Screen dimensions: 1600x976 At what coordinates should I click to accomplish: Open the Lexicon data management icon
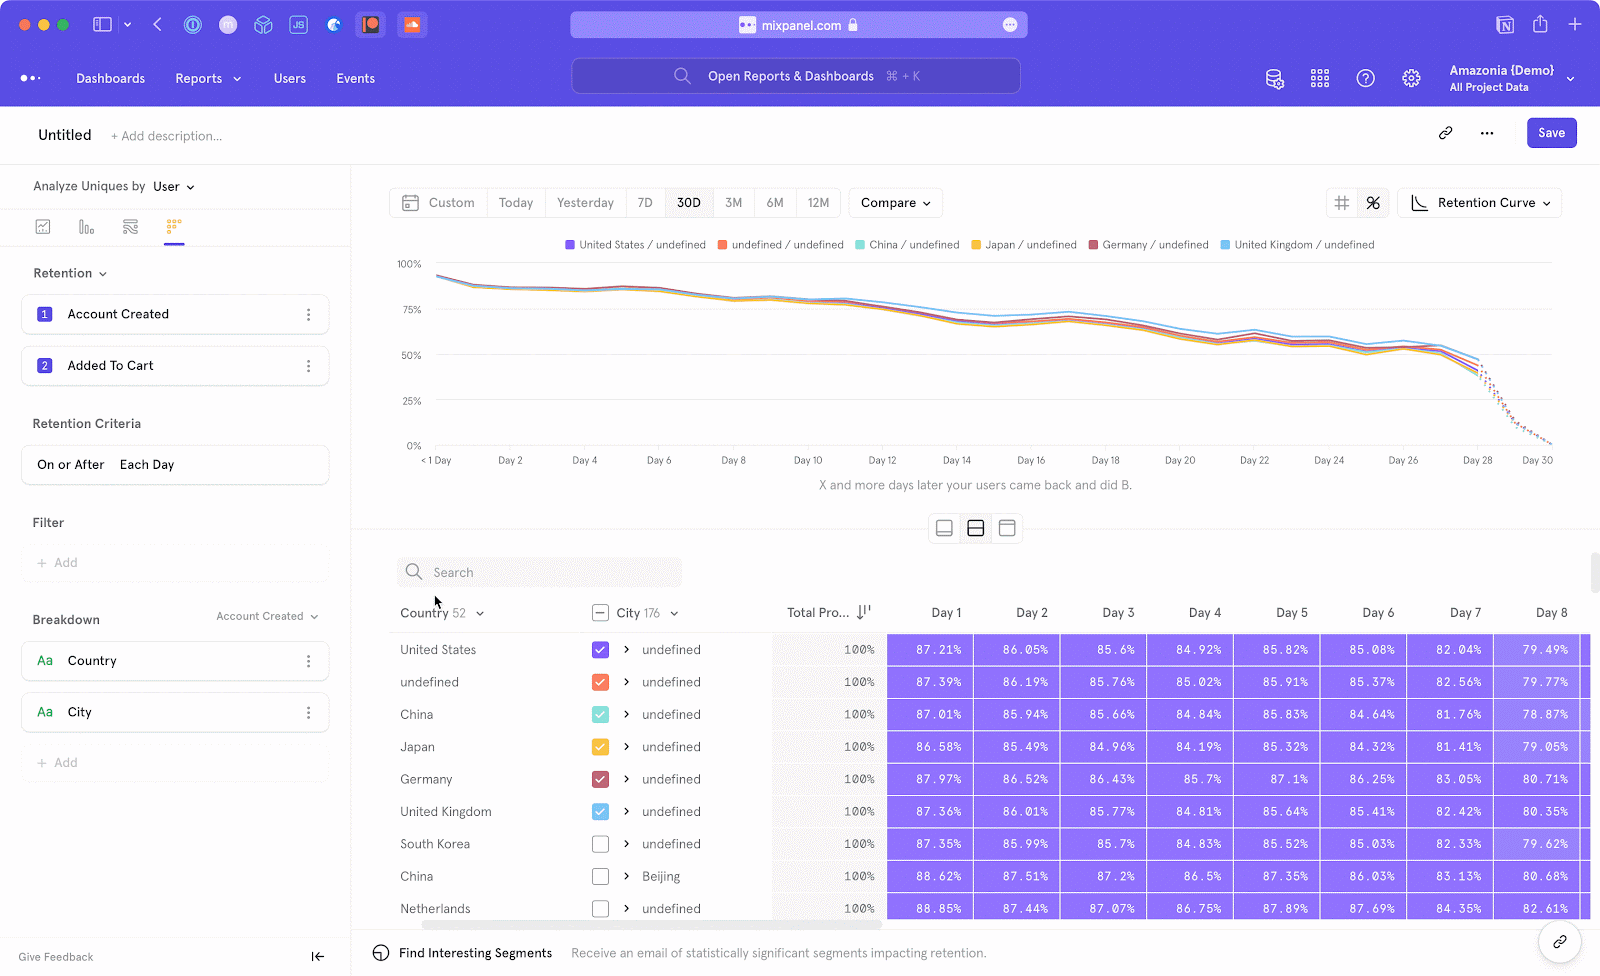(x=1274, y=79)
